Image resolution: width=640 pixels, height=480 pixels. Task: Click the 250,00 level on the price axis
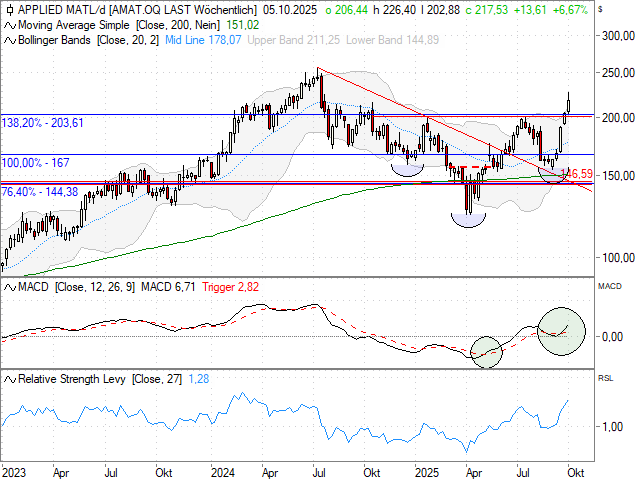coord(613,73)
